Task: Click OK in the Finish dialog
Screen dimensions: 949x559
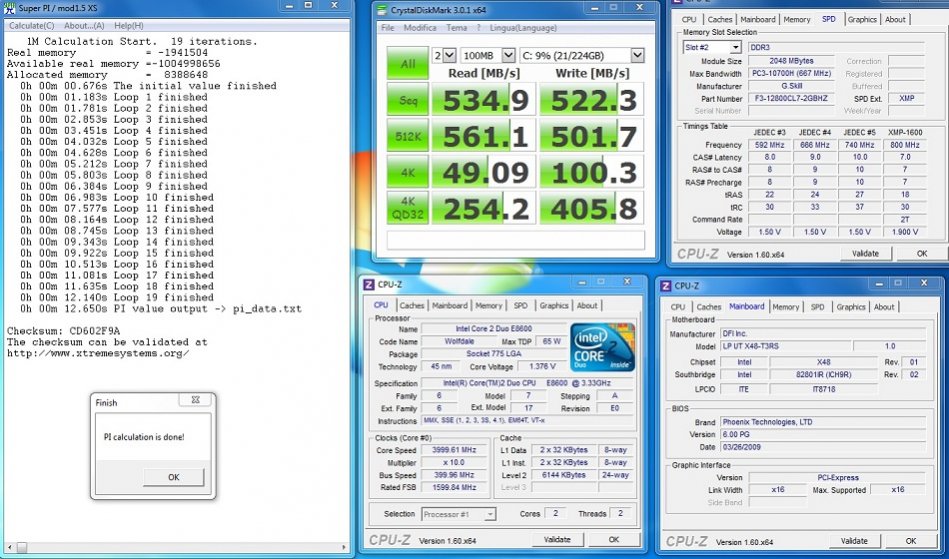Action: tap(174, 477)
